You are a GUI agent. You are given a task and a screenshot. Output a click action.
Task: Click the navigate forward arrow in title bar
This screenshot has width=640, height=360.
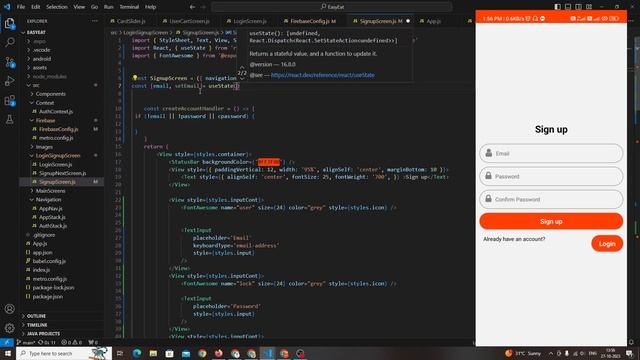203,7
